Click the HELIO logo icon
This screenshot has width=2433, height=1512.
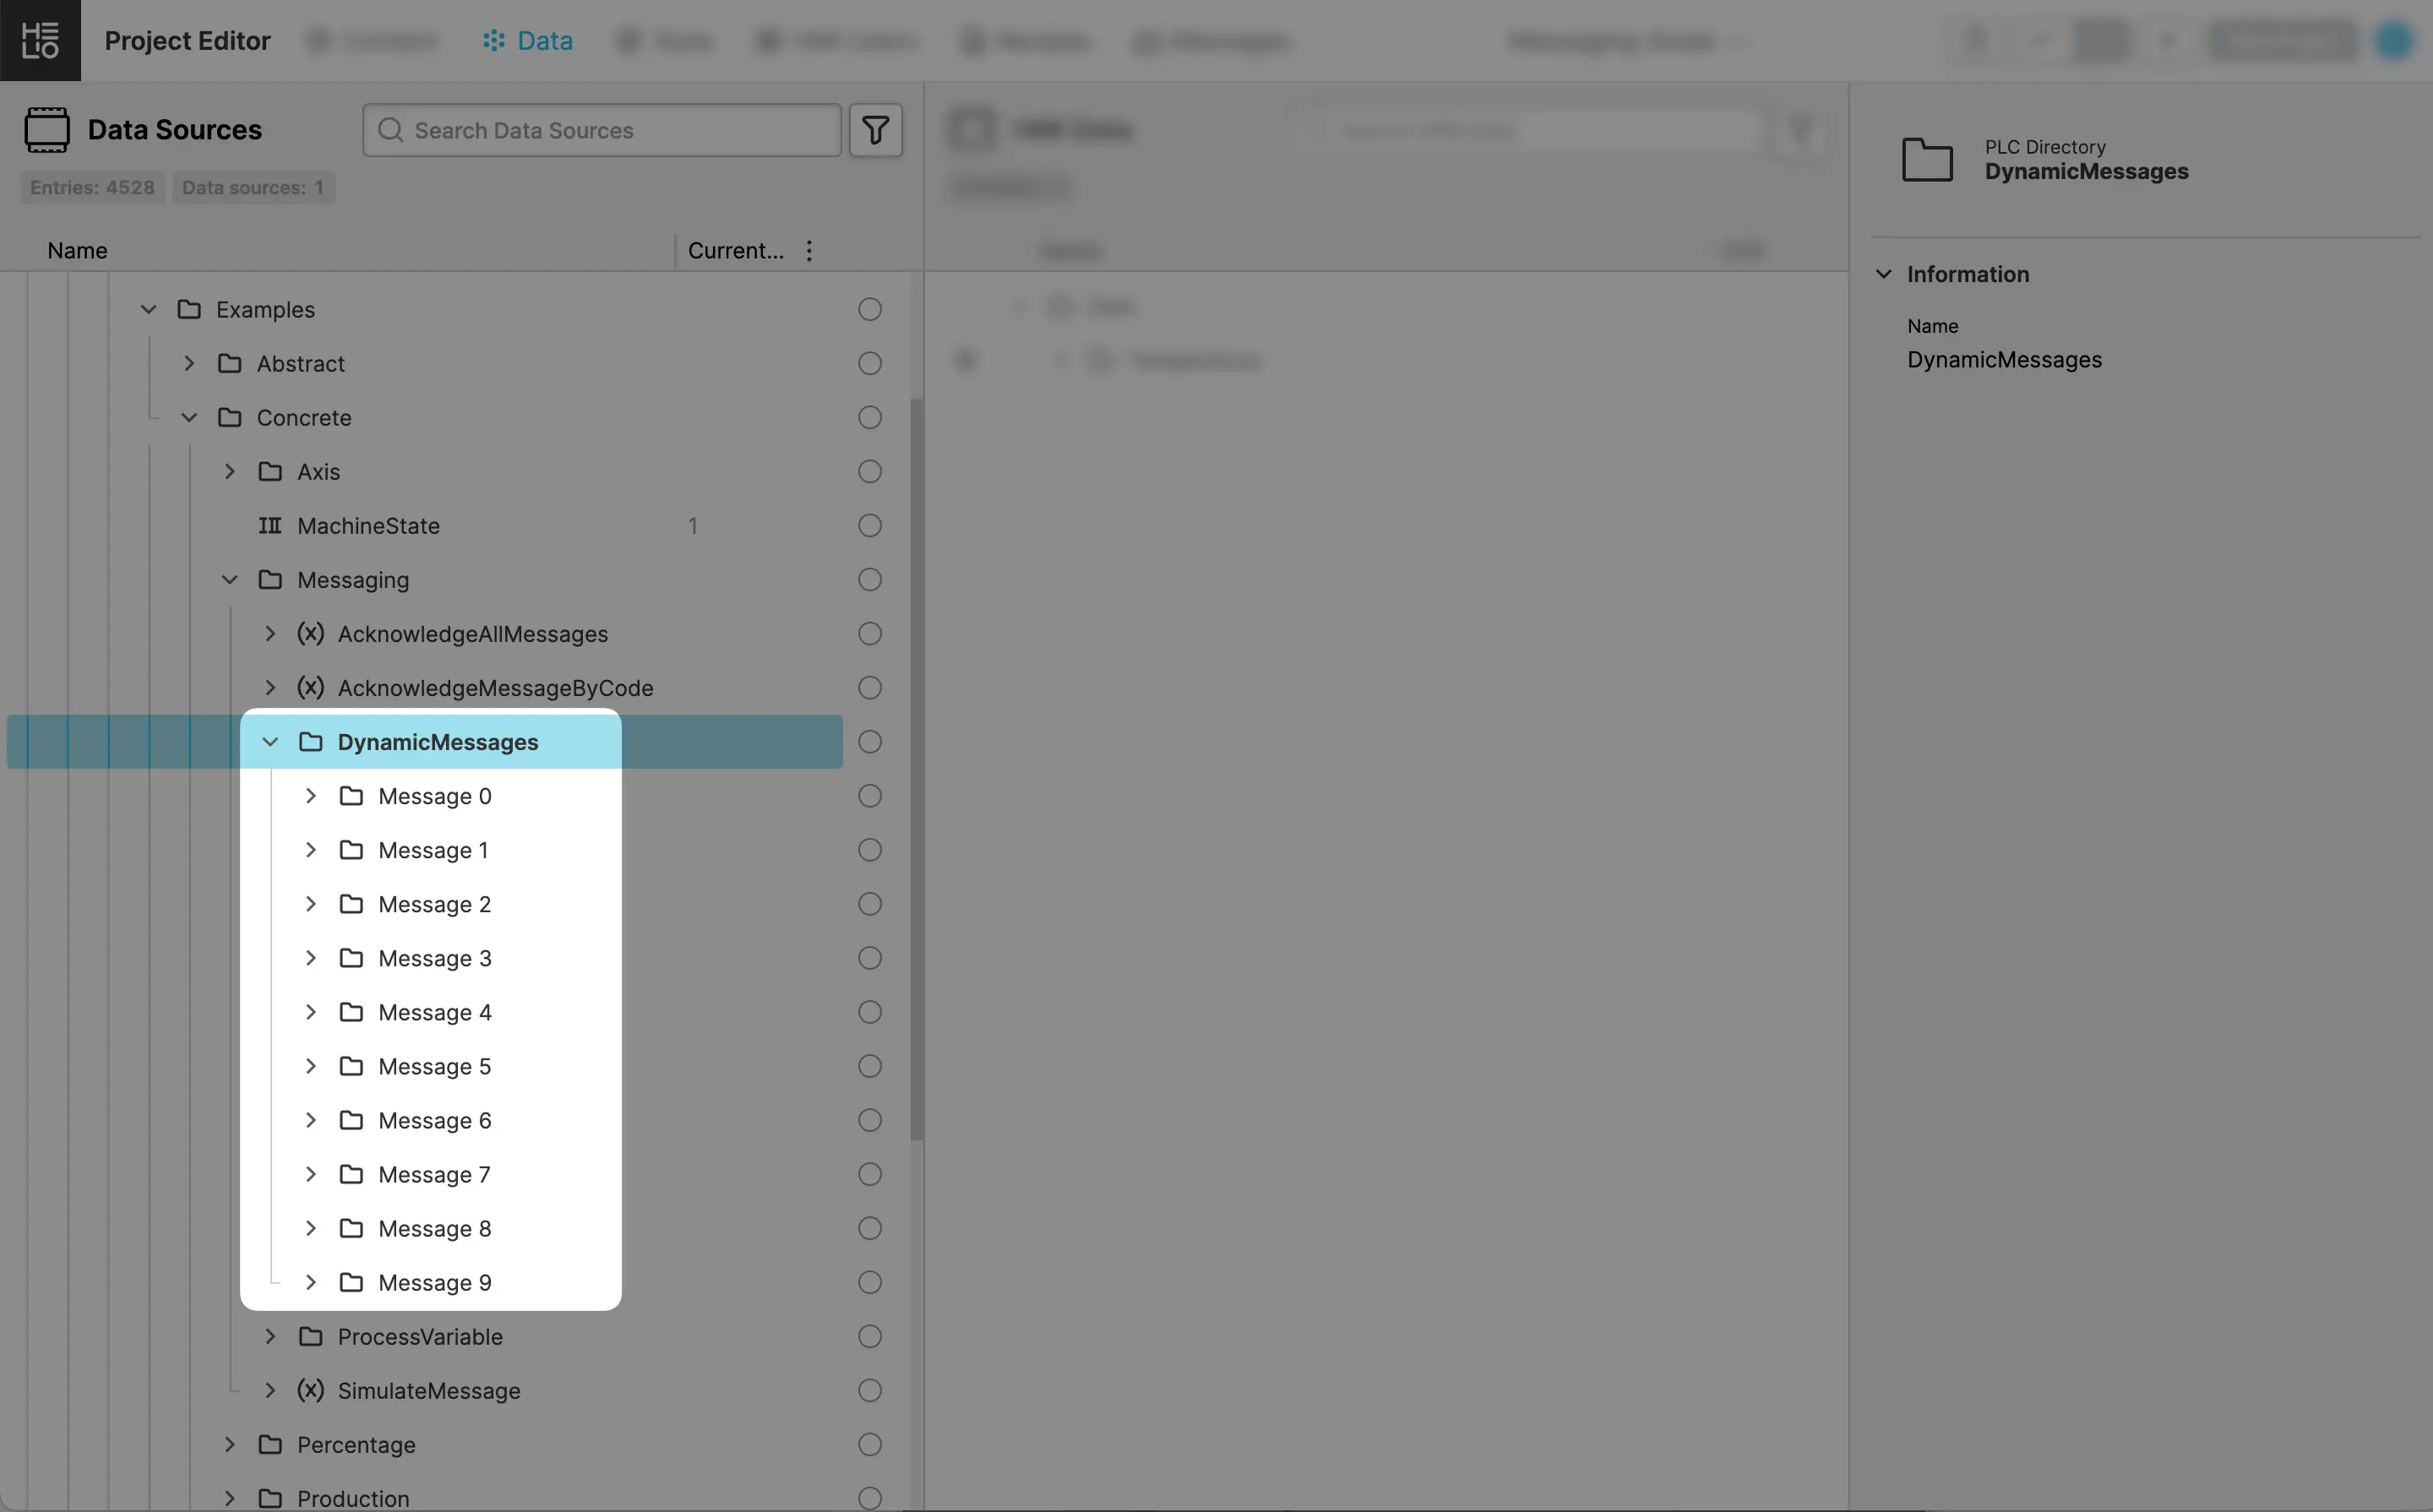[x=40, y=40]
